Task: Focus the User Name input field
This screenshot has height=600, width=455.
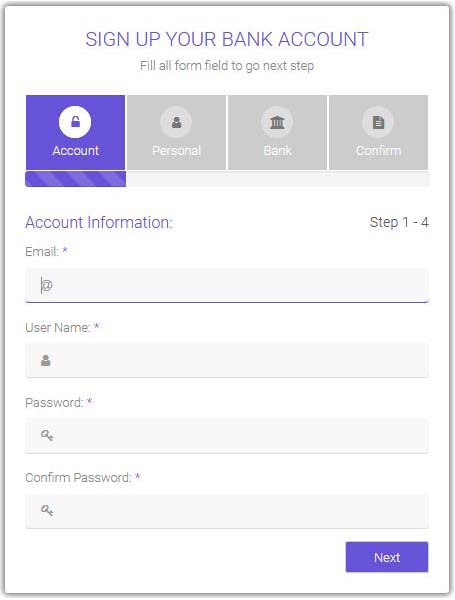Action: pos(227,360)
